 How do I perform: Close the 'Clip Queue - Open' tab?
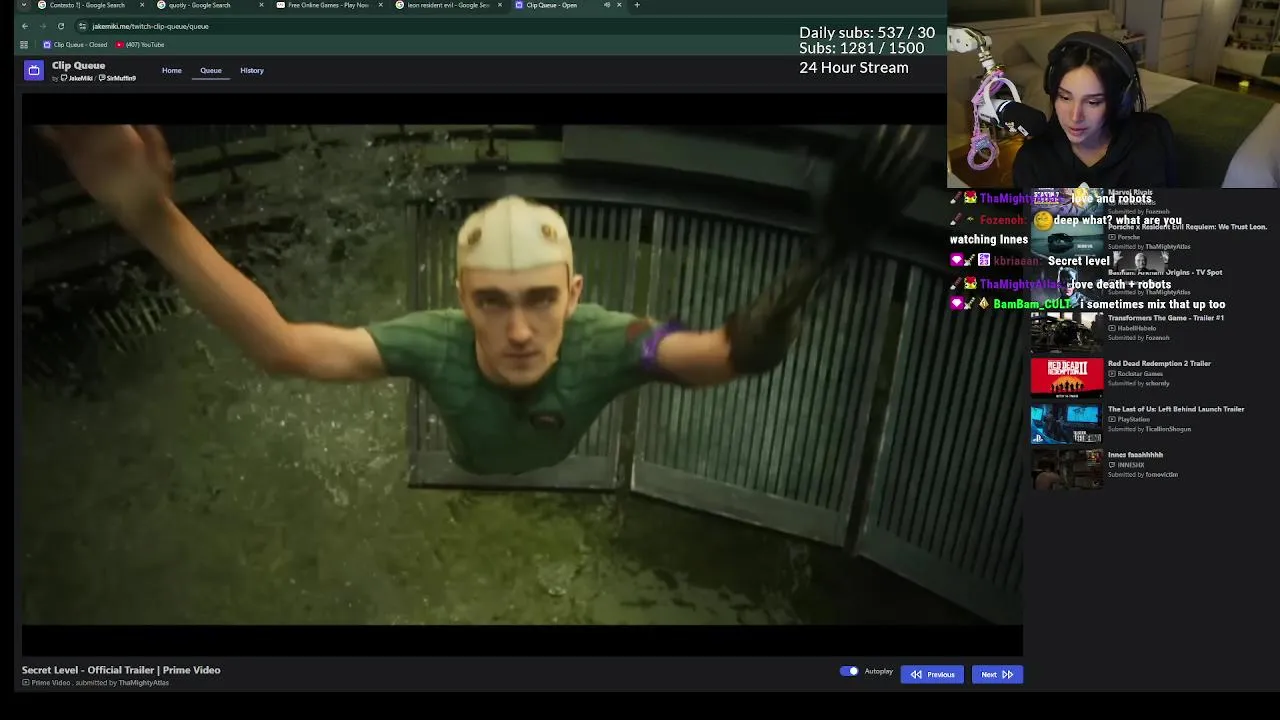click(x=619, y=5)
